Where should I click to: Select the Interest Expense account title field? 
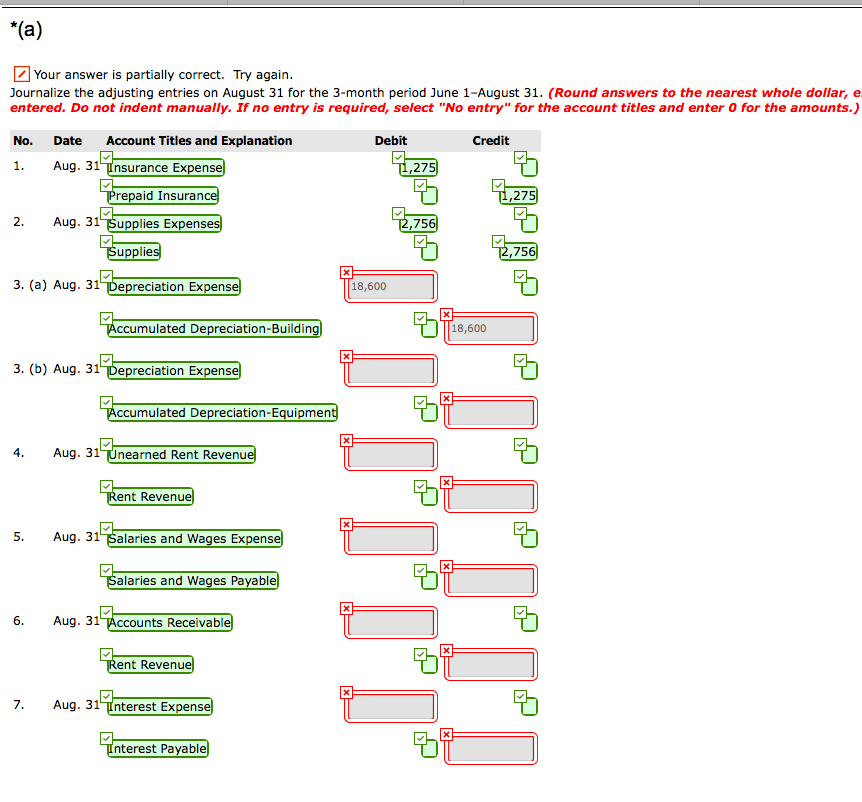tap(160, 707)
